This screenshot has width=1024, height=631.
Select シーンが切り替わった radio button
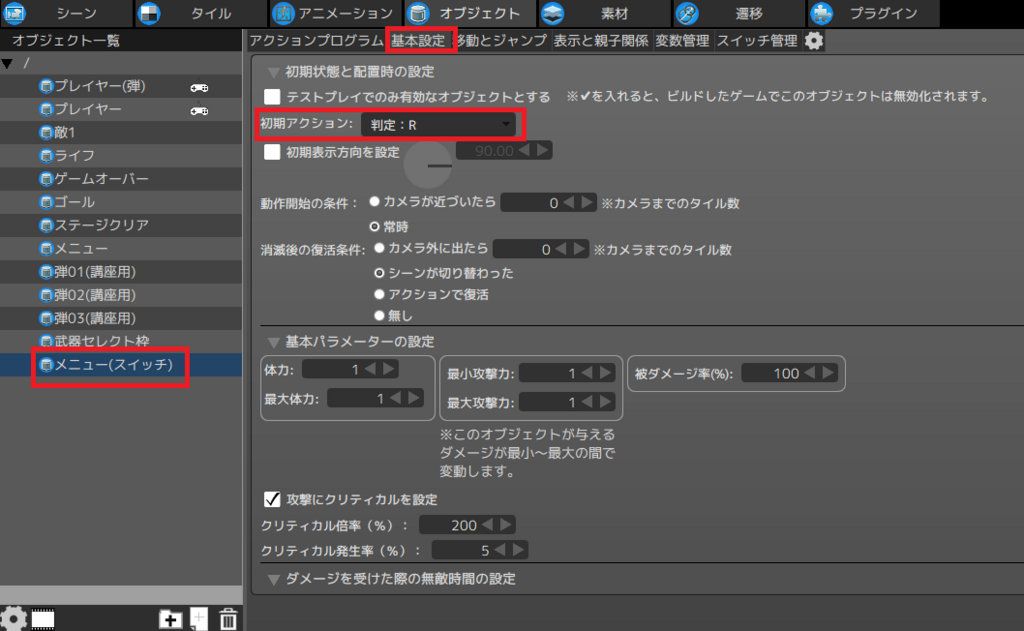(379, 273)
